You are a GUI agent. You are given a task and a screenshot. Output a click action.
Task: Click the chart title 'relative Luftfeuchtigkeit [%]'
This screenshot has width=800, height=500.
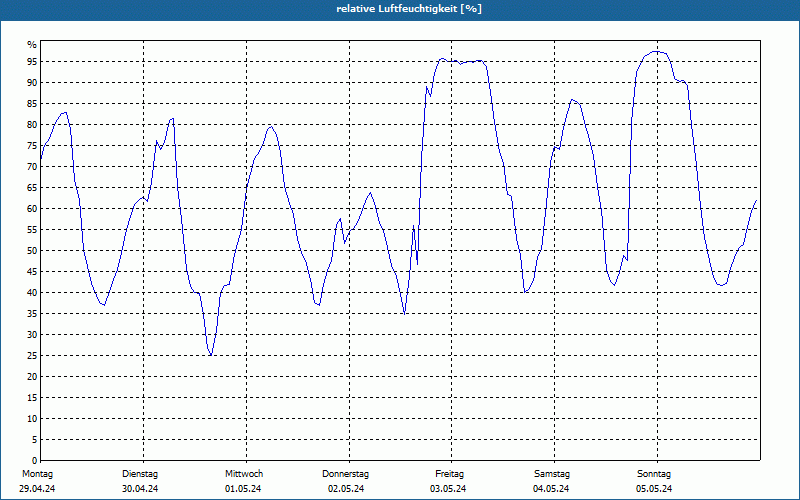(409, 9)
